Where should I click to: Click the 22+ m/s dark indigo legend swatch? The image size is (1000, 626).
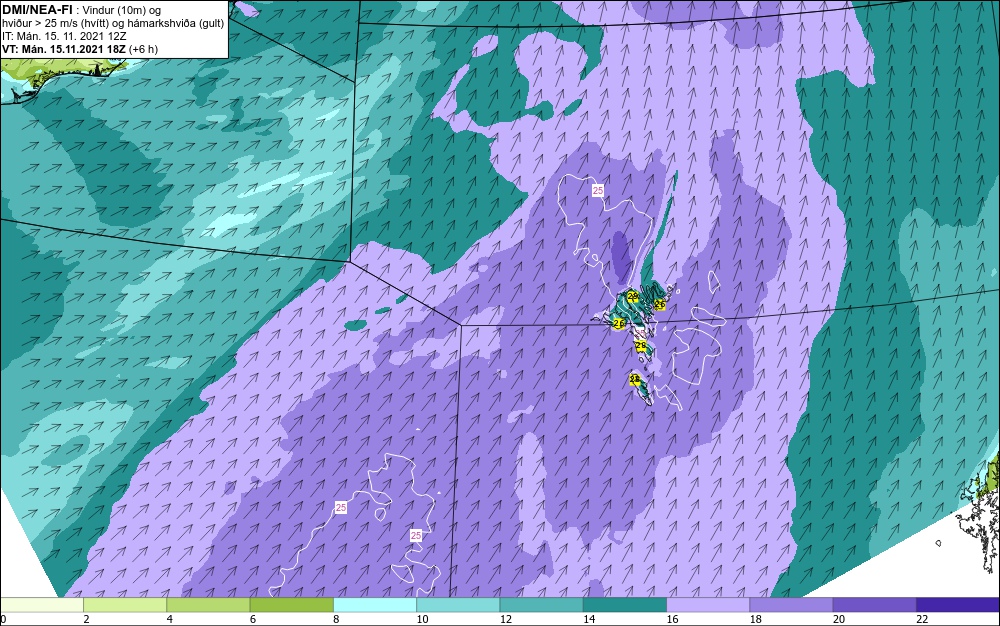[x=958, y=604]
